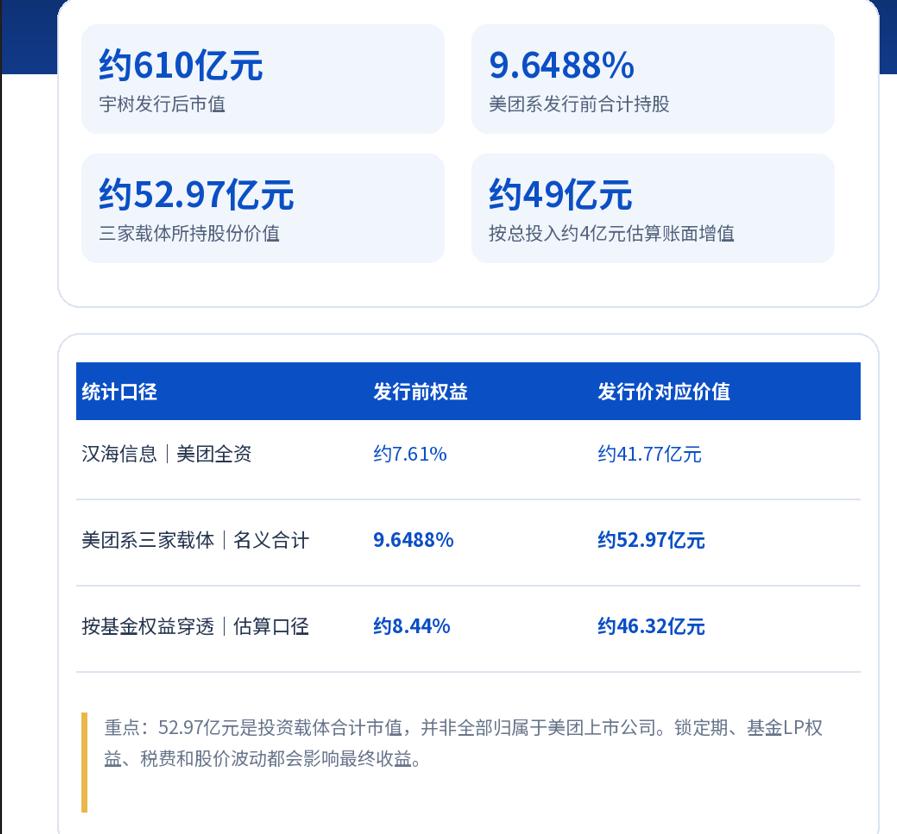
Task: Select the 宇树发行后市值 caption
Action: click(x=162, y=104)
